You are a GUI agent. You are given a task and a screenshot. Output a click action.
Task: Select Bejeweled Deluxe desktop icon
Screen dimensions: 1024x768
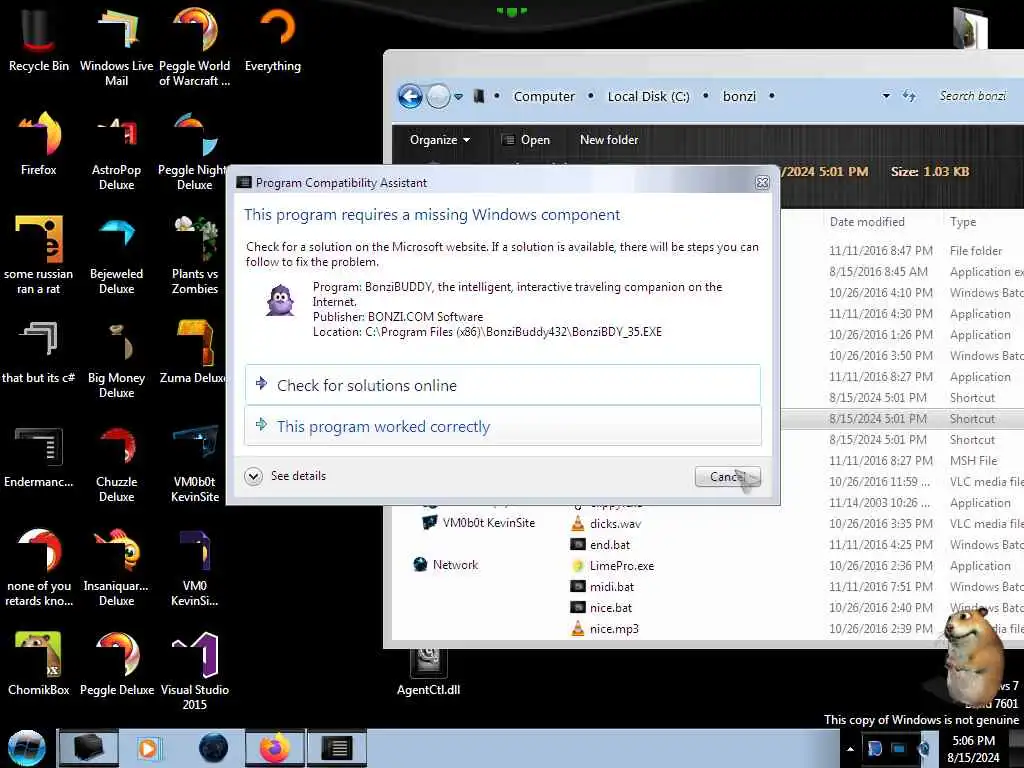116,255
